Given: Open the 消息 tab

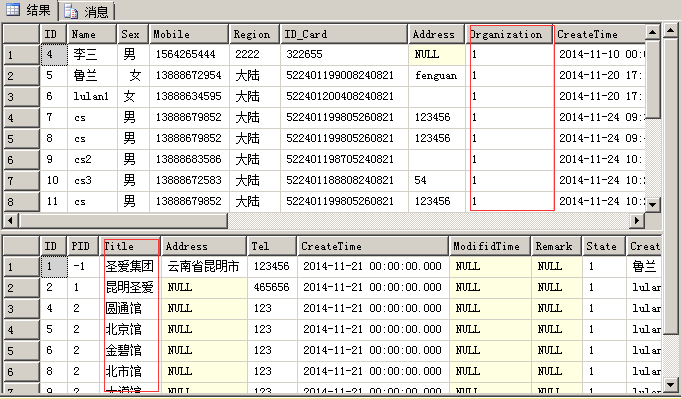Looking at the screenshot, I should [x=87, y=11].
